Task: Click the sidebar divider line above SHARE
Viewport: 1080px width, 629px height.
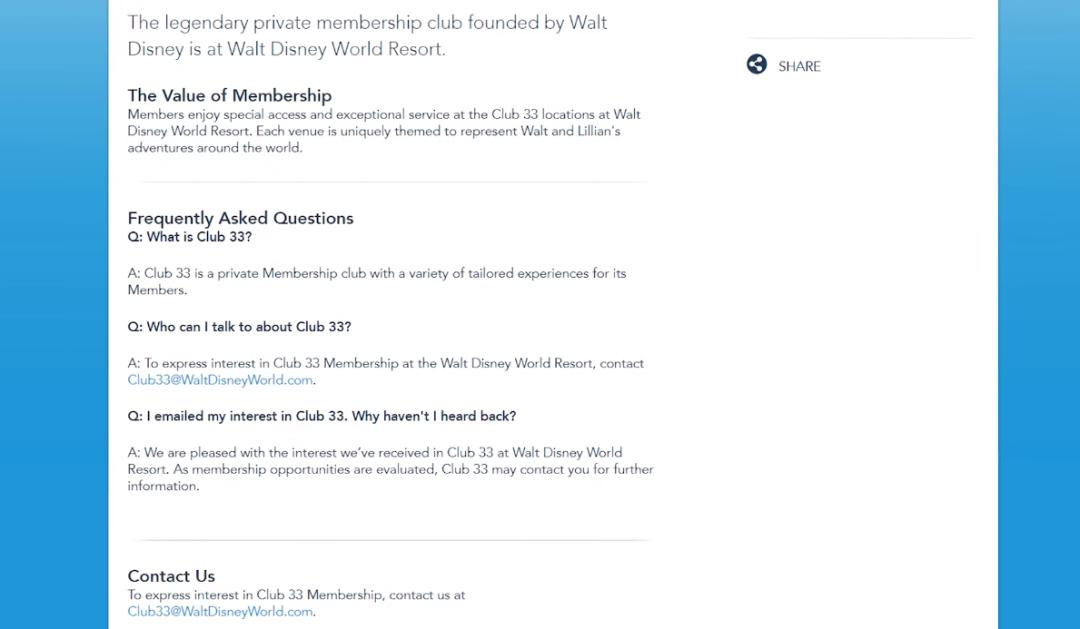Action: click(860, 38)
